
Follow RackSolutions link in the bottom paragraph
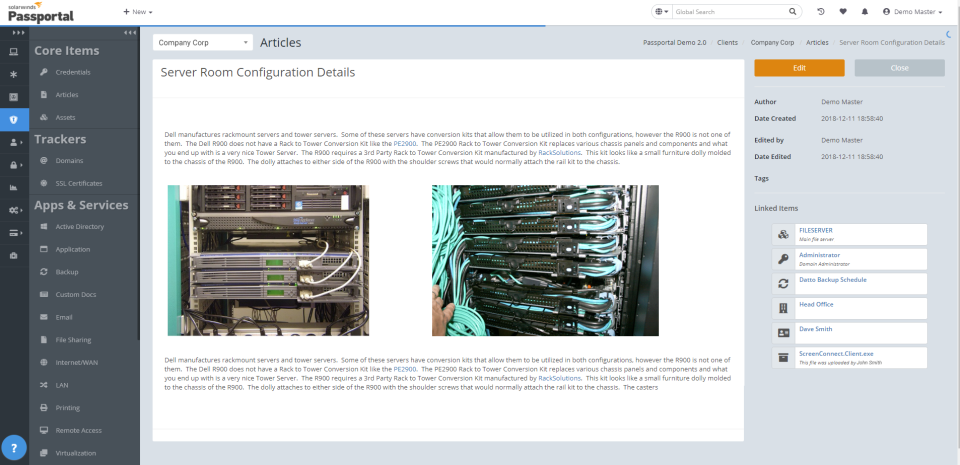coord(559,379)
